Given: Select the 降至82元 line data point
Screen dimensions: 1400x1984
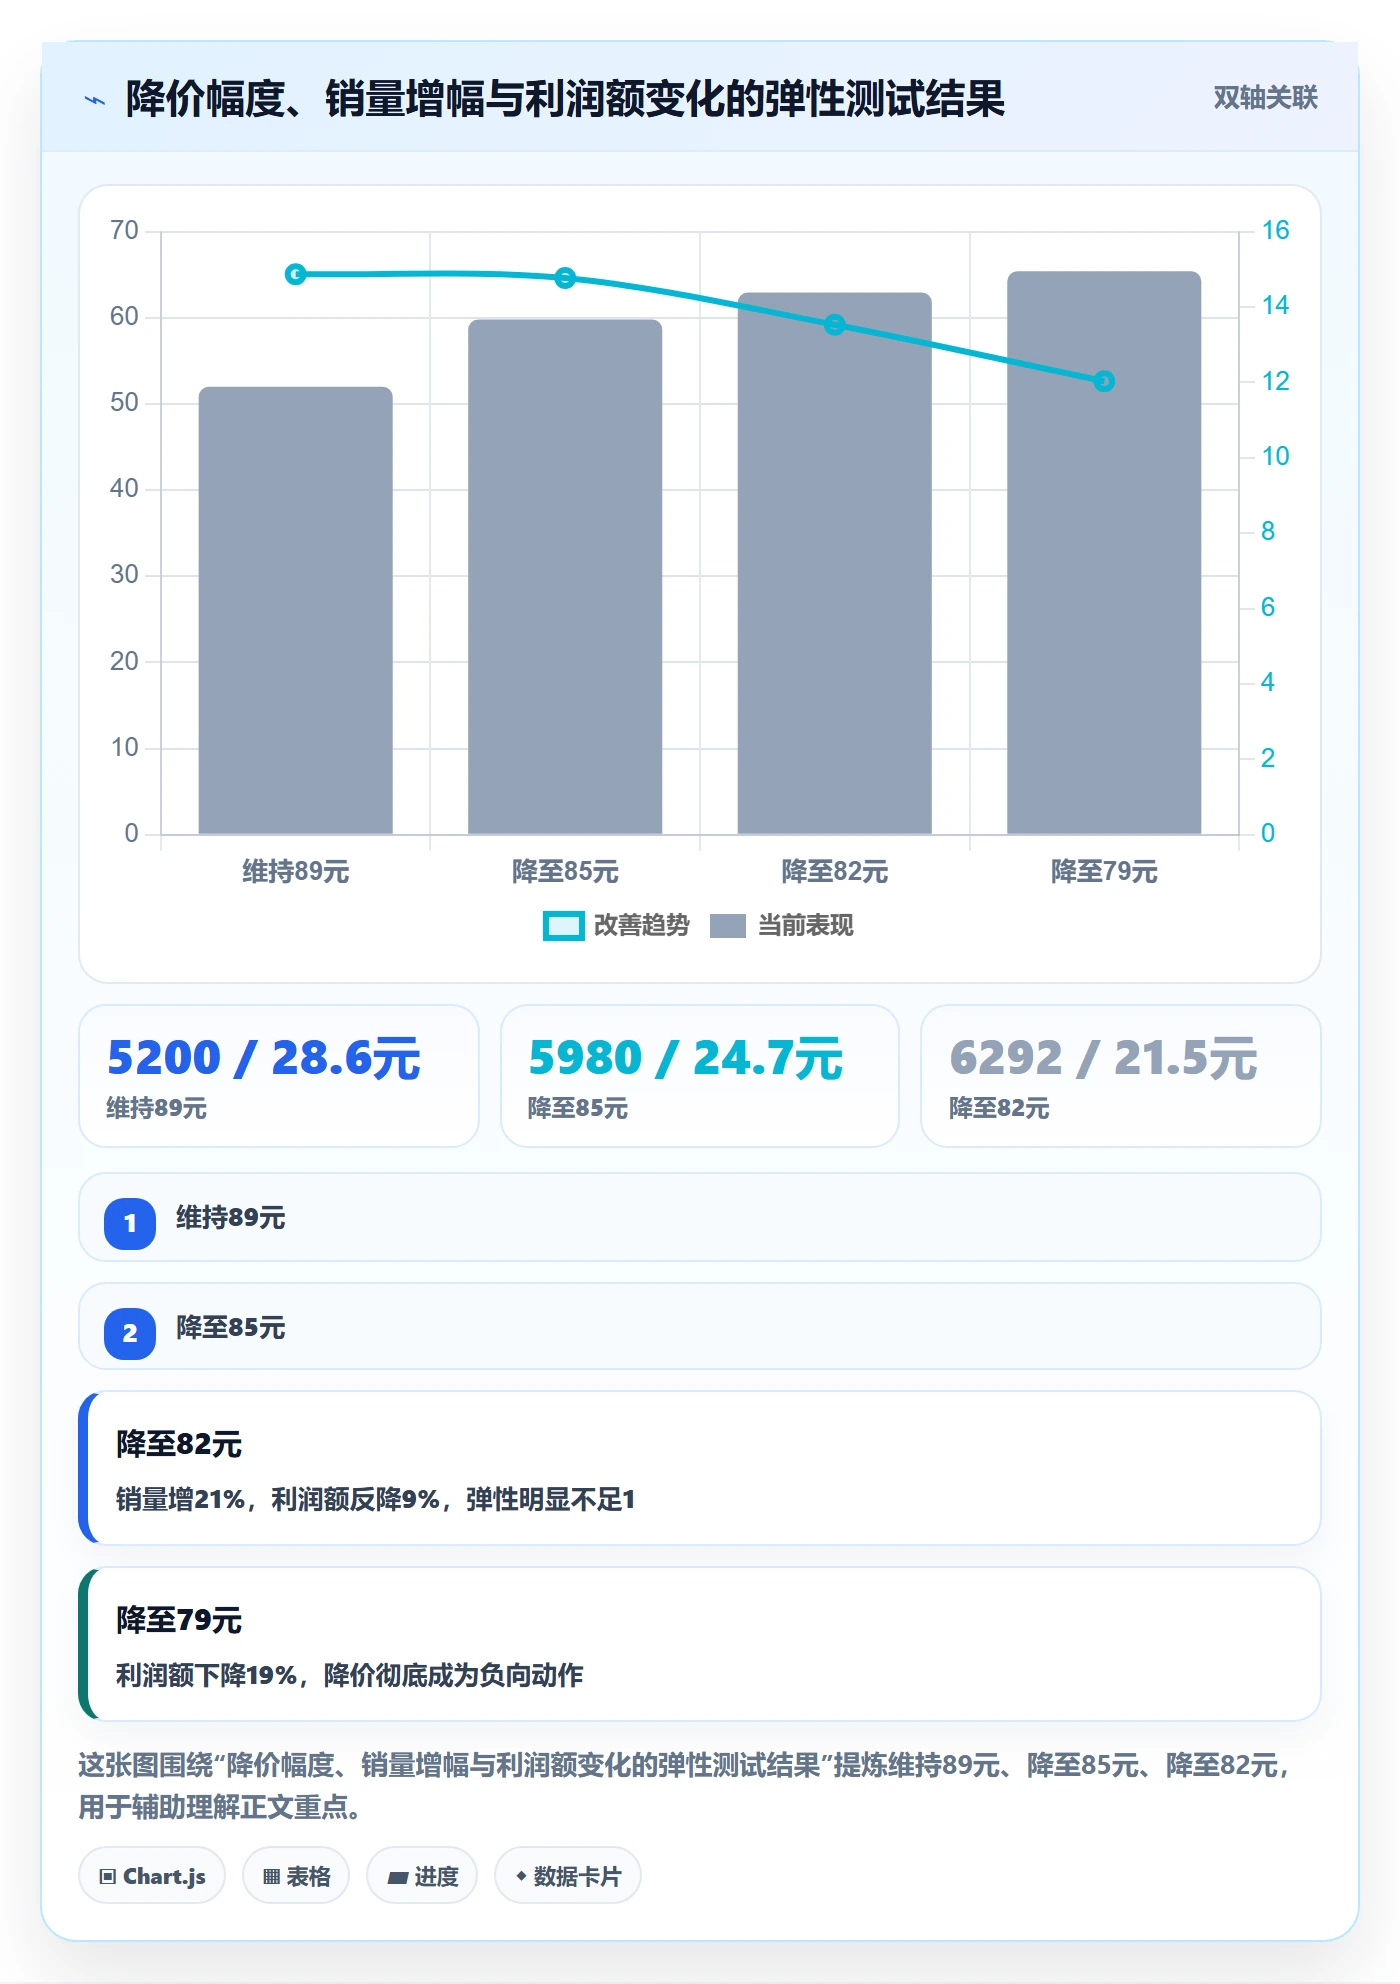Looking at the screenshot, I should 835,325.
